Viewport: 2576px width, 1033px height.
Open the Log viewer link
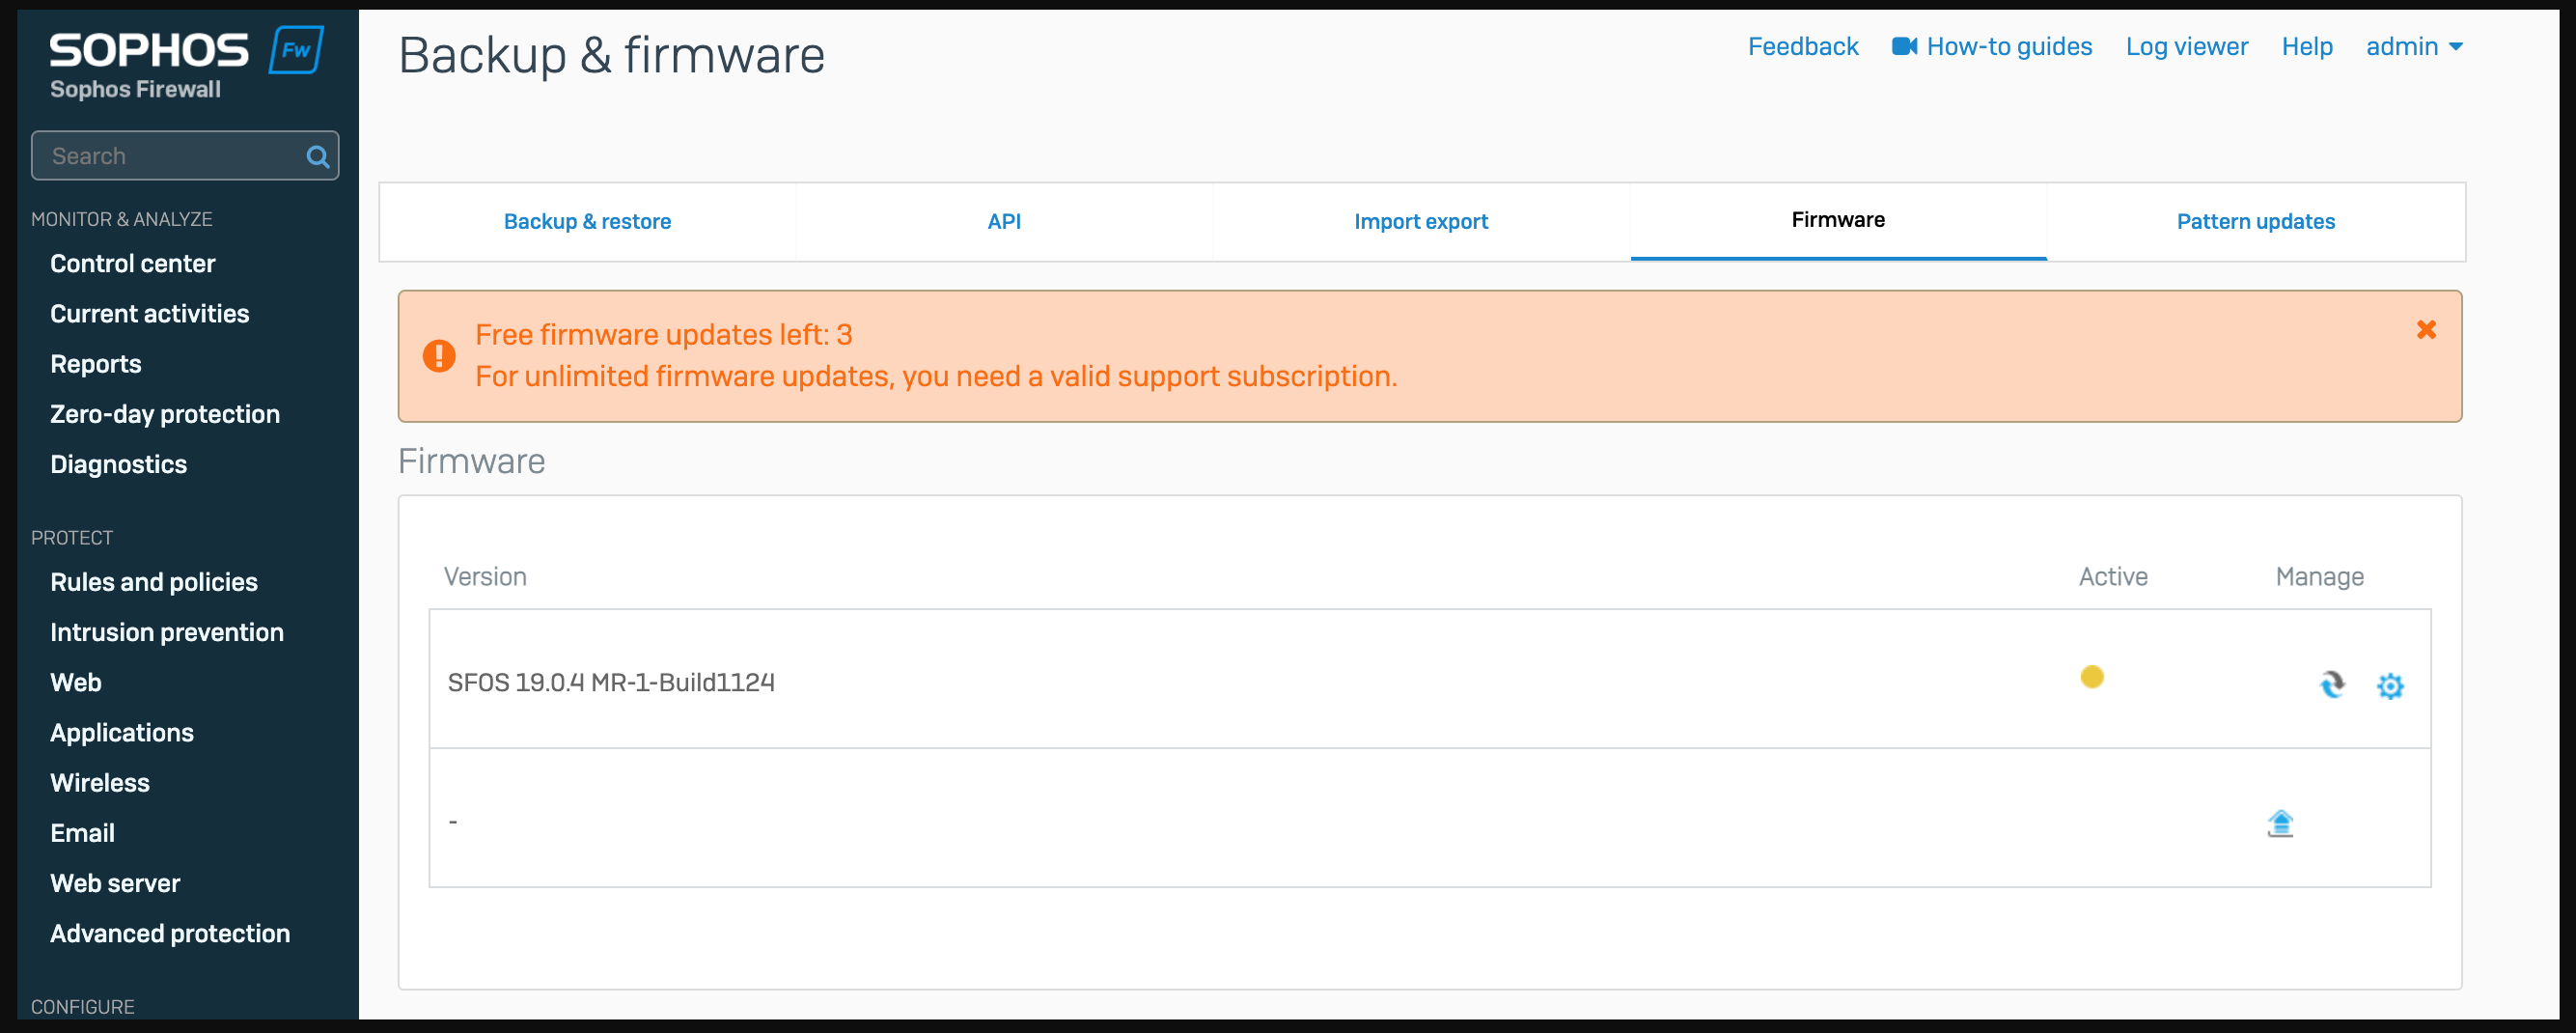pyautogui.click(x=2186, y=47)
